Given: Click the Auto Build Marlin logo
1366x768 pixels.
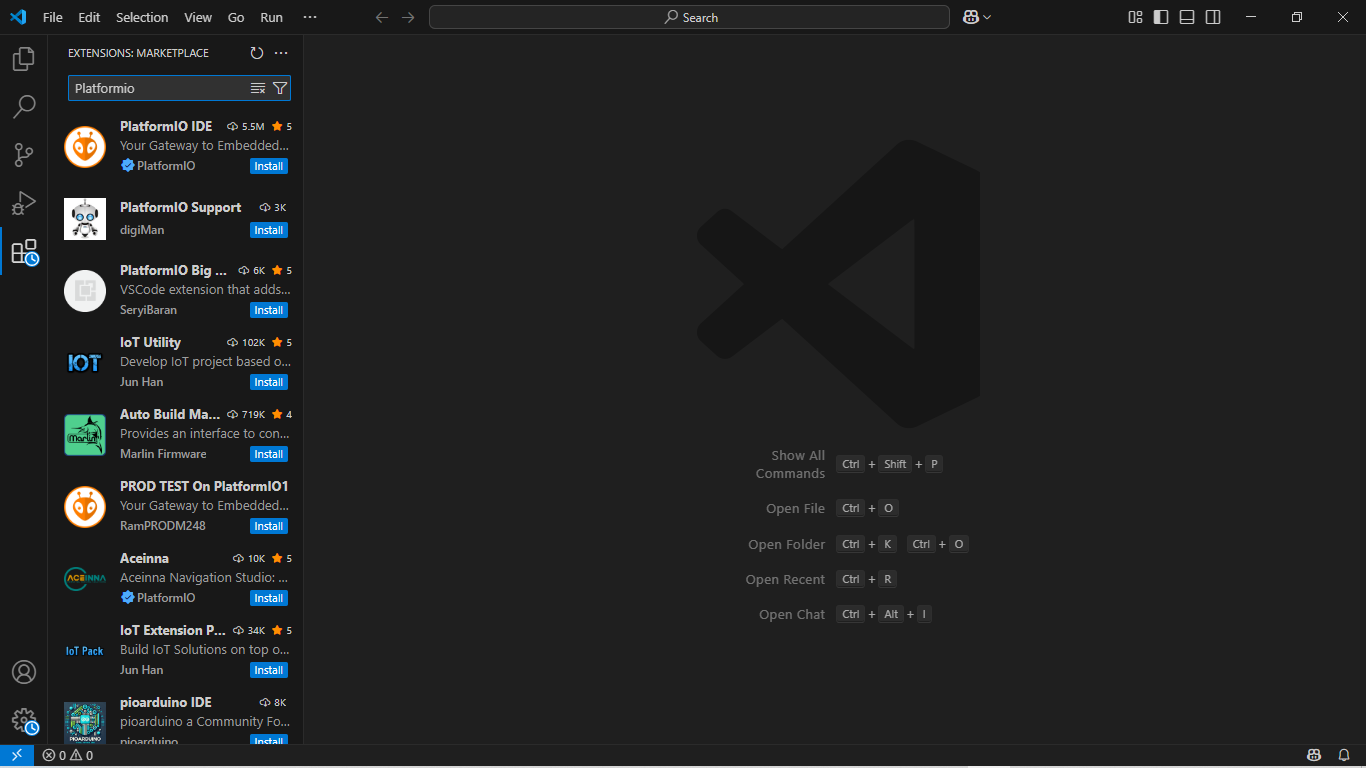Looking at the screenshot, I should pos(85,435).
